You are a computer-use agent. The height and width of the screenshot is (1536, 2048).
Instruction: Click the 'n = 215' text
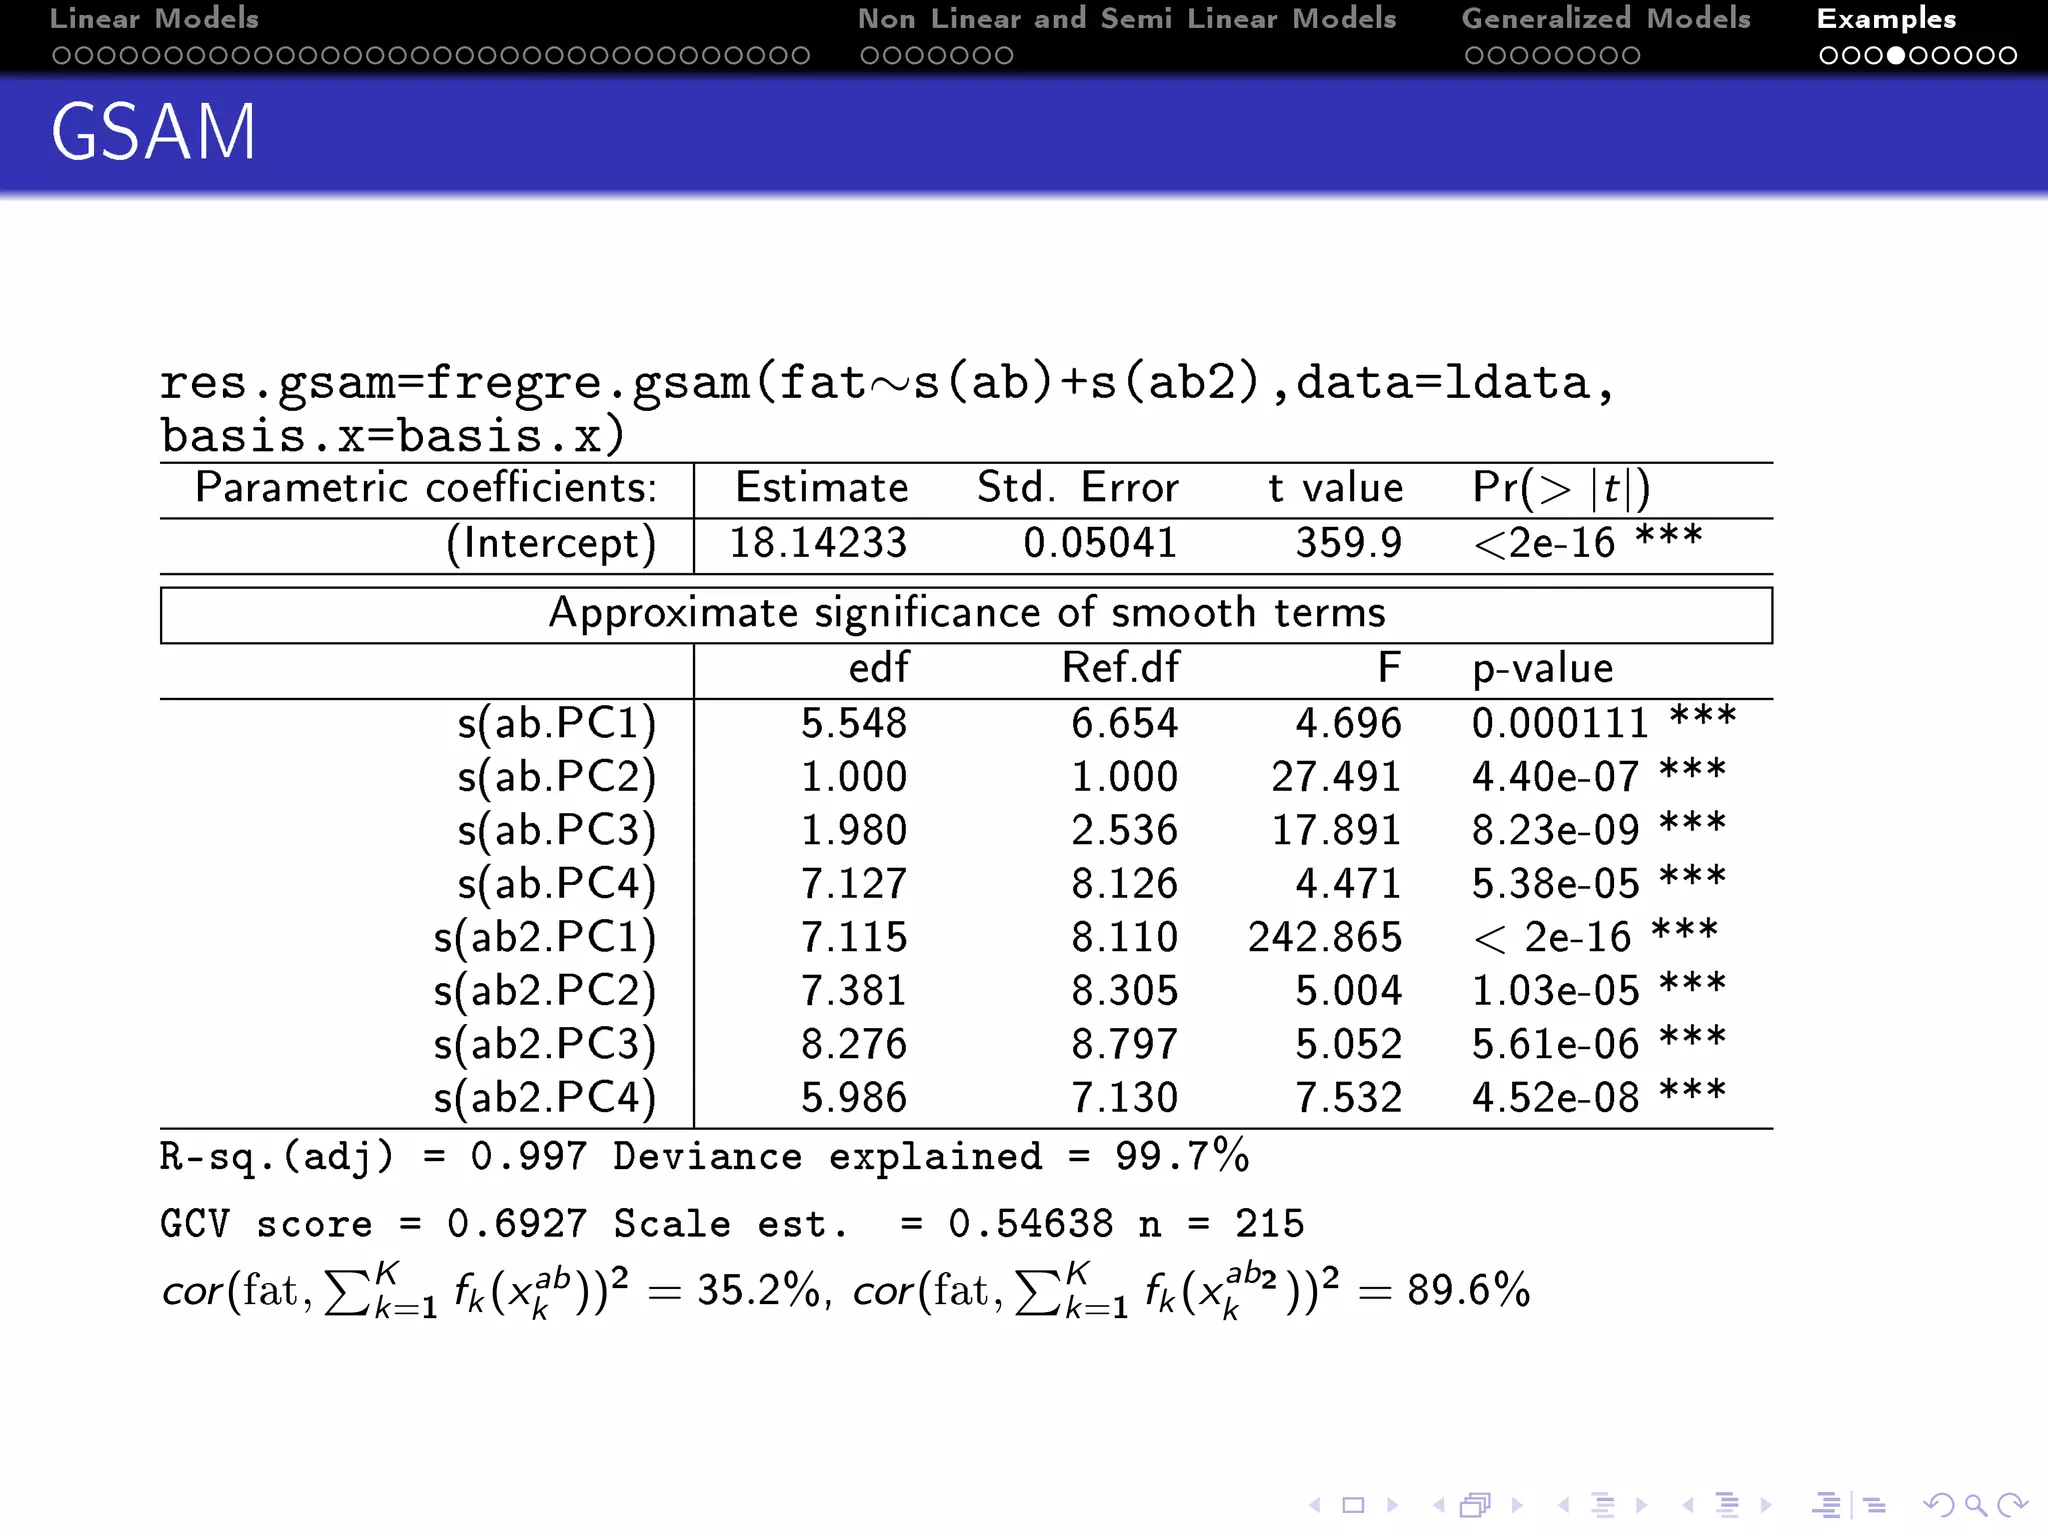pyautogui.click(x=1221, y=1224)
